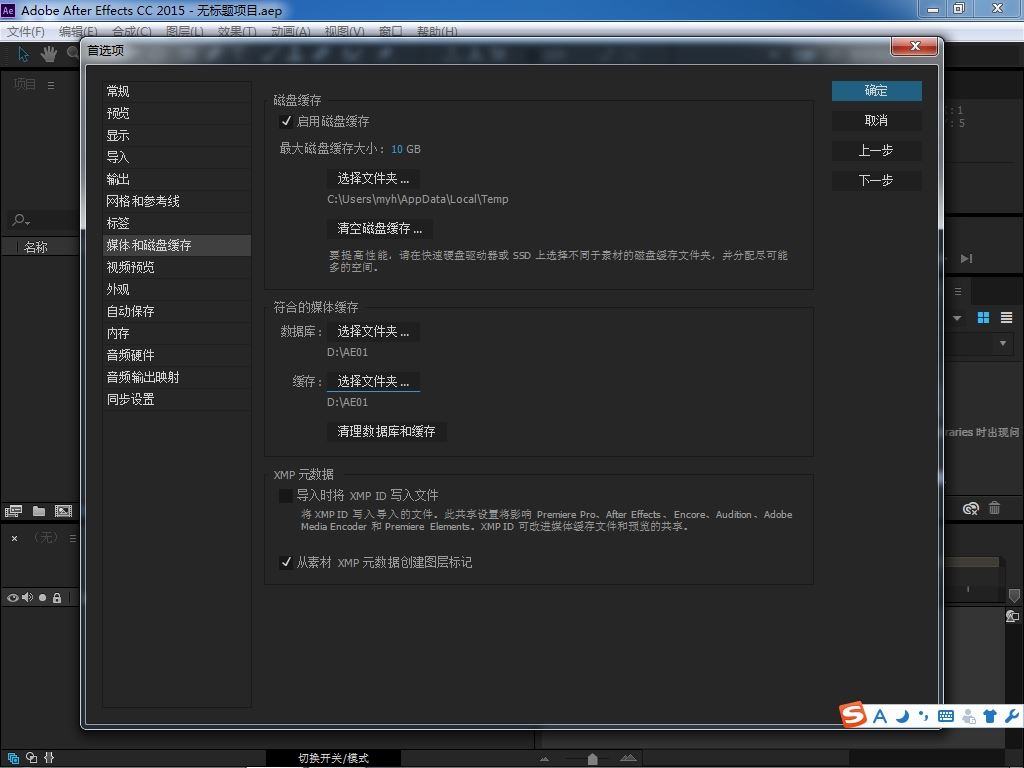Open the 动画(A) menu
Image resolution: width=1024 pixels, height=768 pixels.
pos(291,31)
